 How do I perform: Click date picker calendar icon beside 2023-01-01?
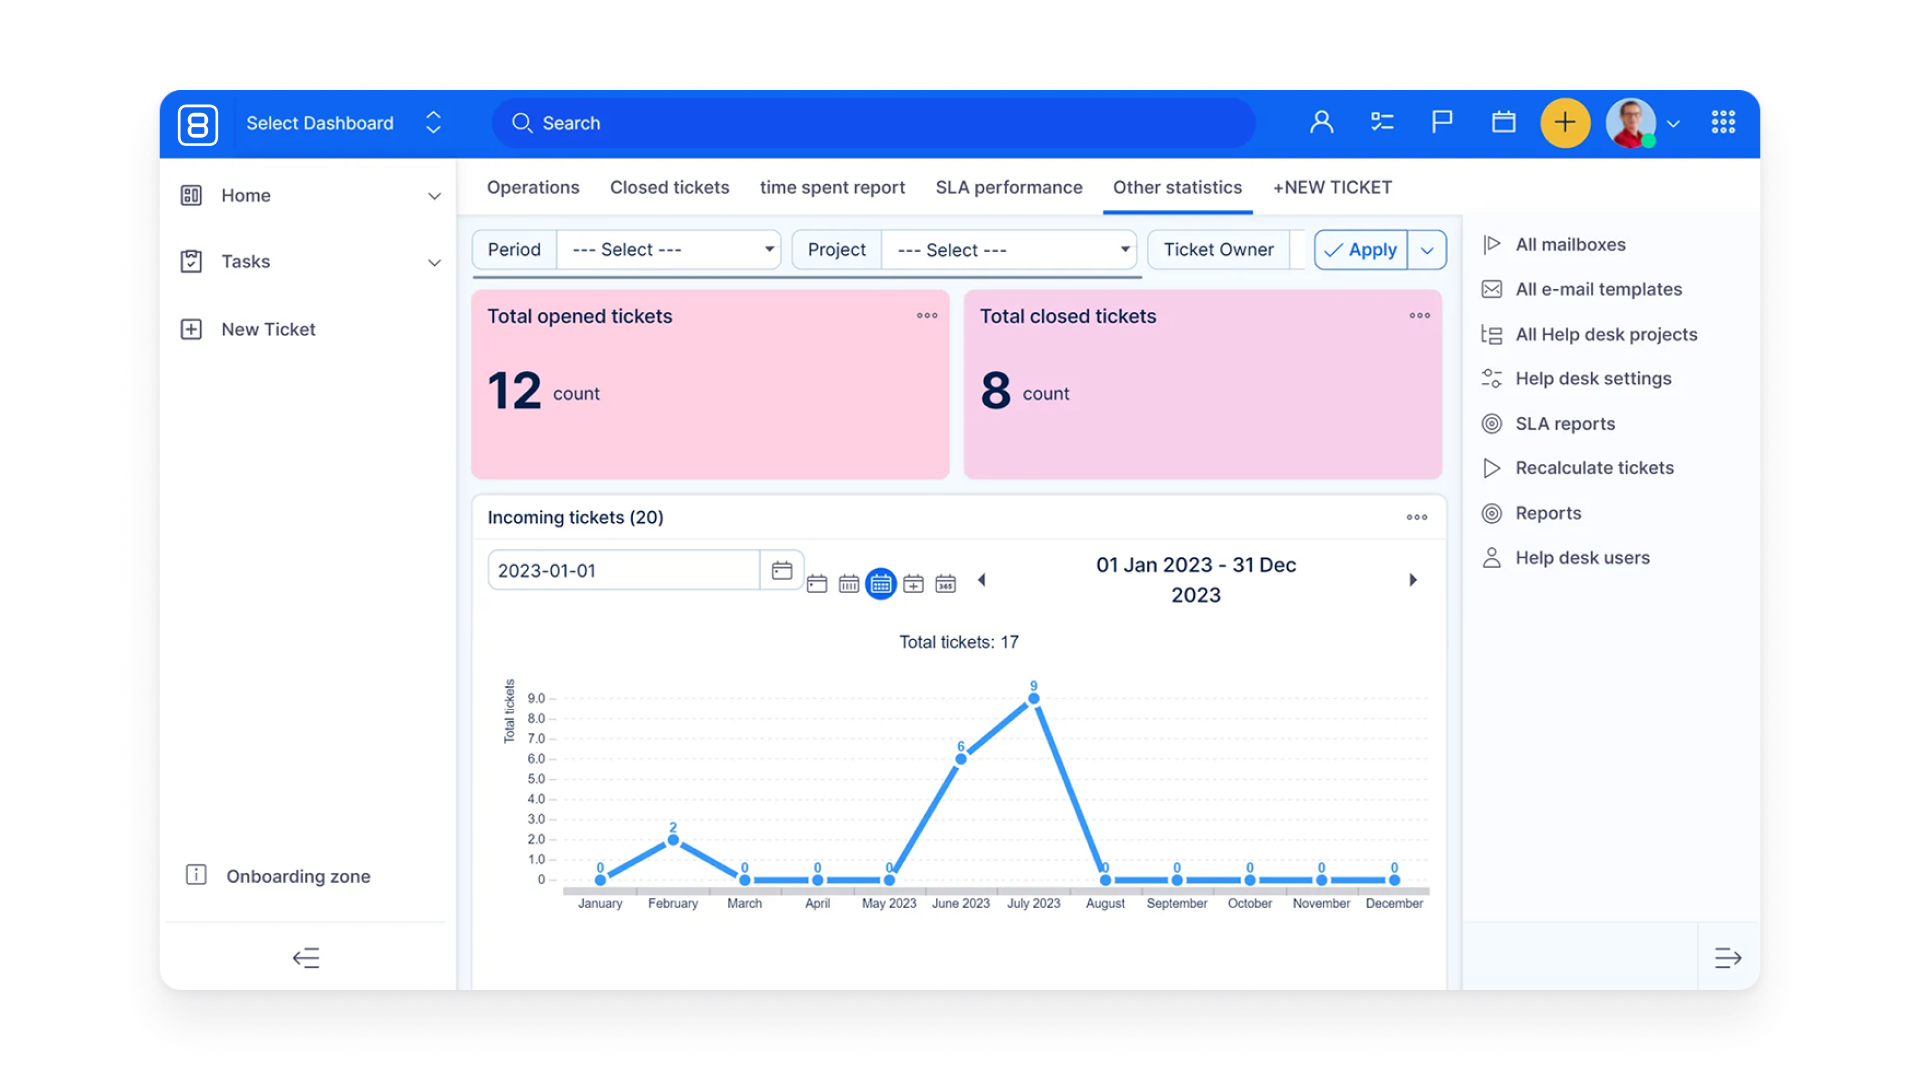point(782,570)
